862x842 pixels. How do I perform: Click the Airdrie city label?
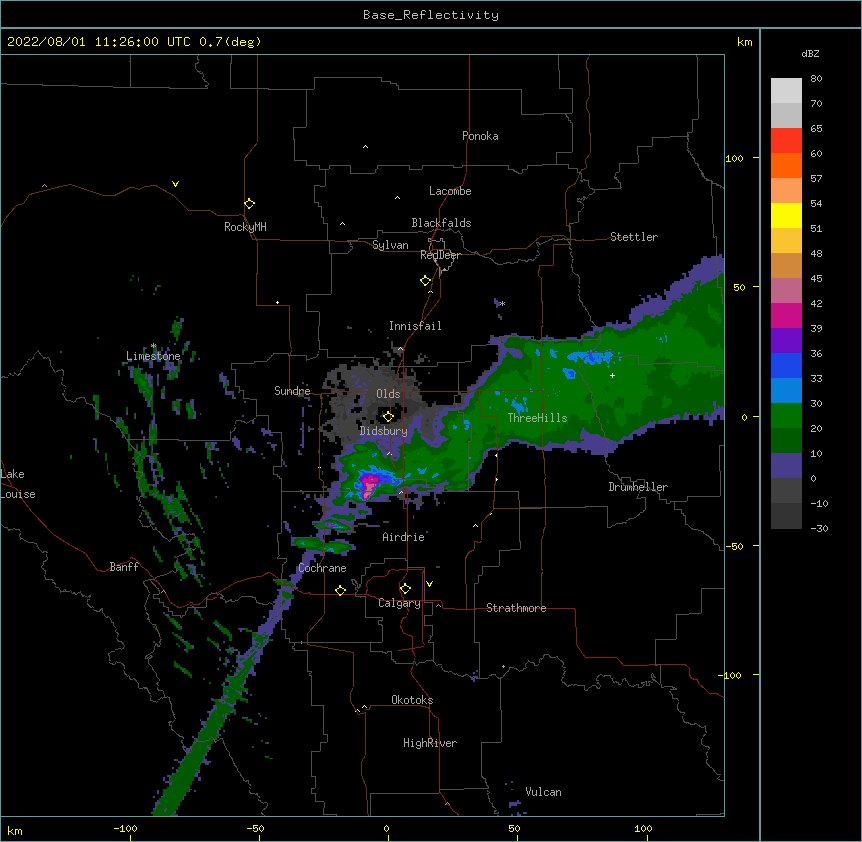pyautogui.click(x=403, y=537)
